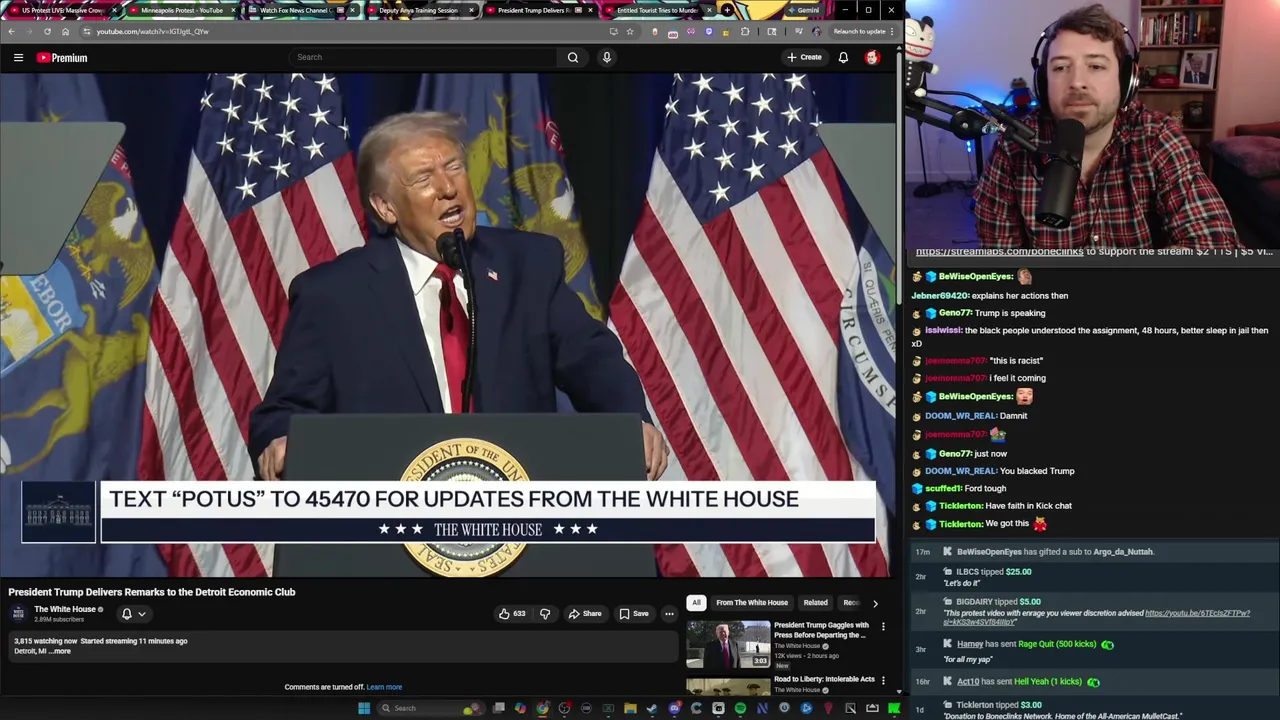Expand the subscription notification bell dropdown

click(133, 614)
